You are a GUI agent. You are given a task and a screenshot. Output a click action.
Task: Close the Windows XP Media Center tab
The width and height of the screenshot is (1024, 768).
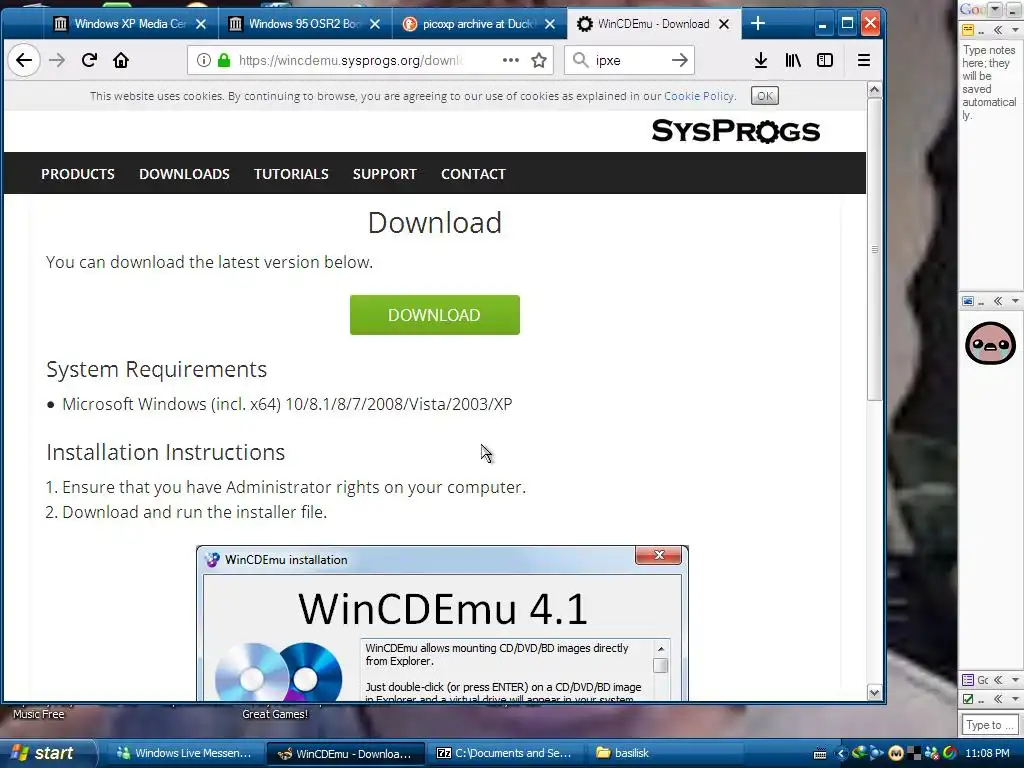point(201,24)
